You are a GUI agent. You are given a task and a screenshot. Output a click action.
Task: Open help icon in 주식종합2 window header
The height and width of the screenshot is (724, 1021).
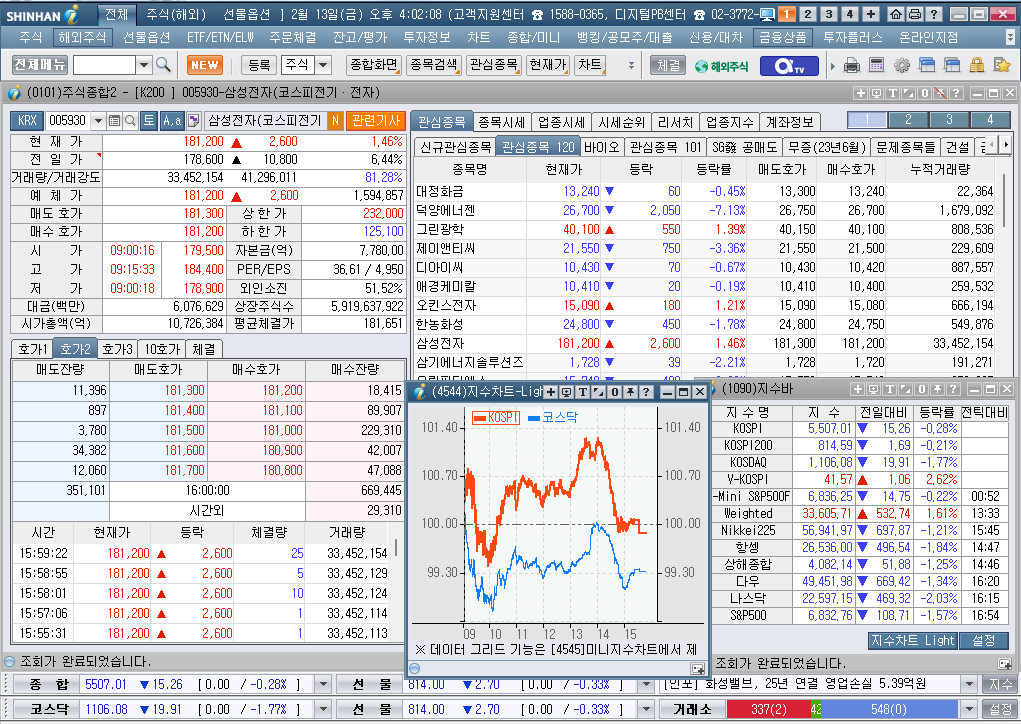click(x=956, y=93)
